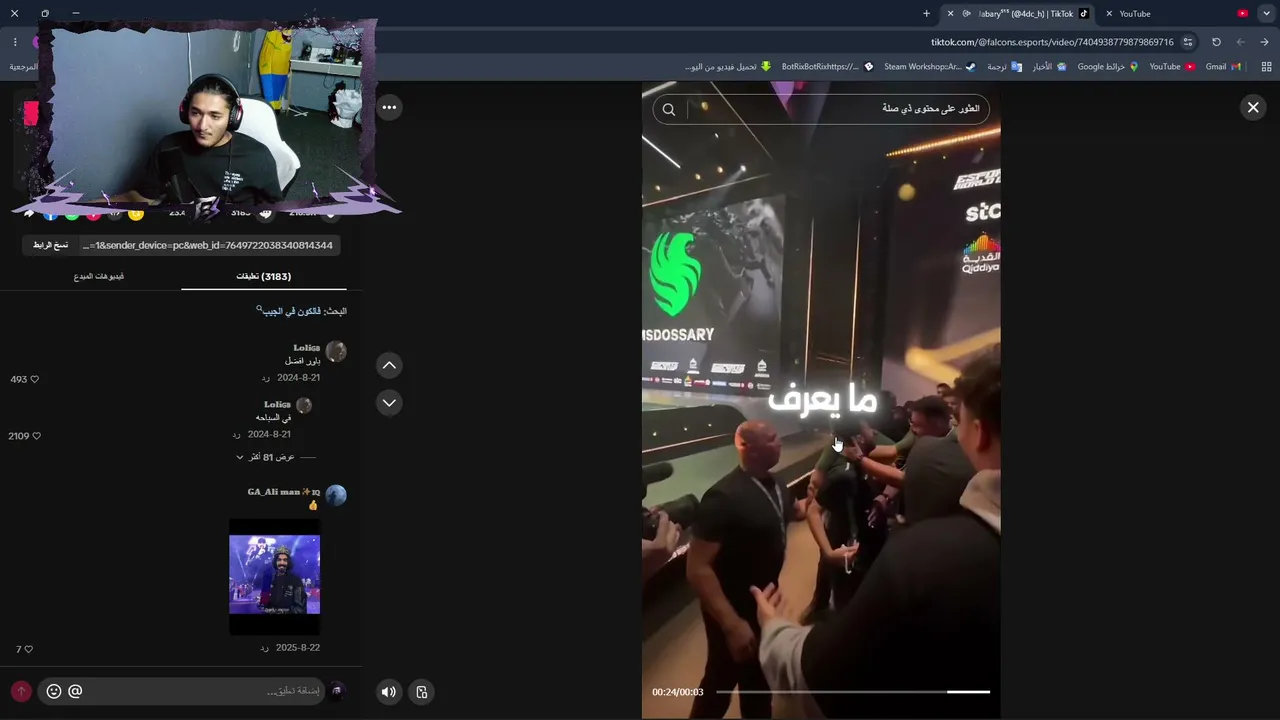Reply to the comment with 2109 likes
The width and height of the screenshot is (1280, 720).
click(x=236, y=435)
